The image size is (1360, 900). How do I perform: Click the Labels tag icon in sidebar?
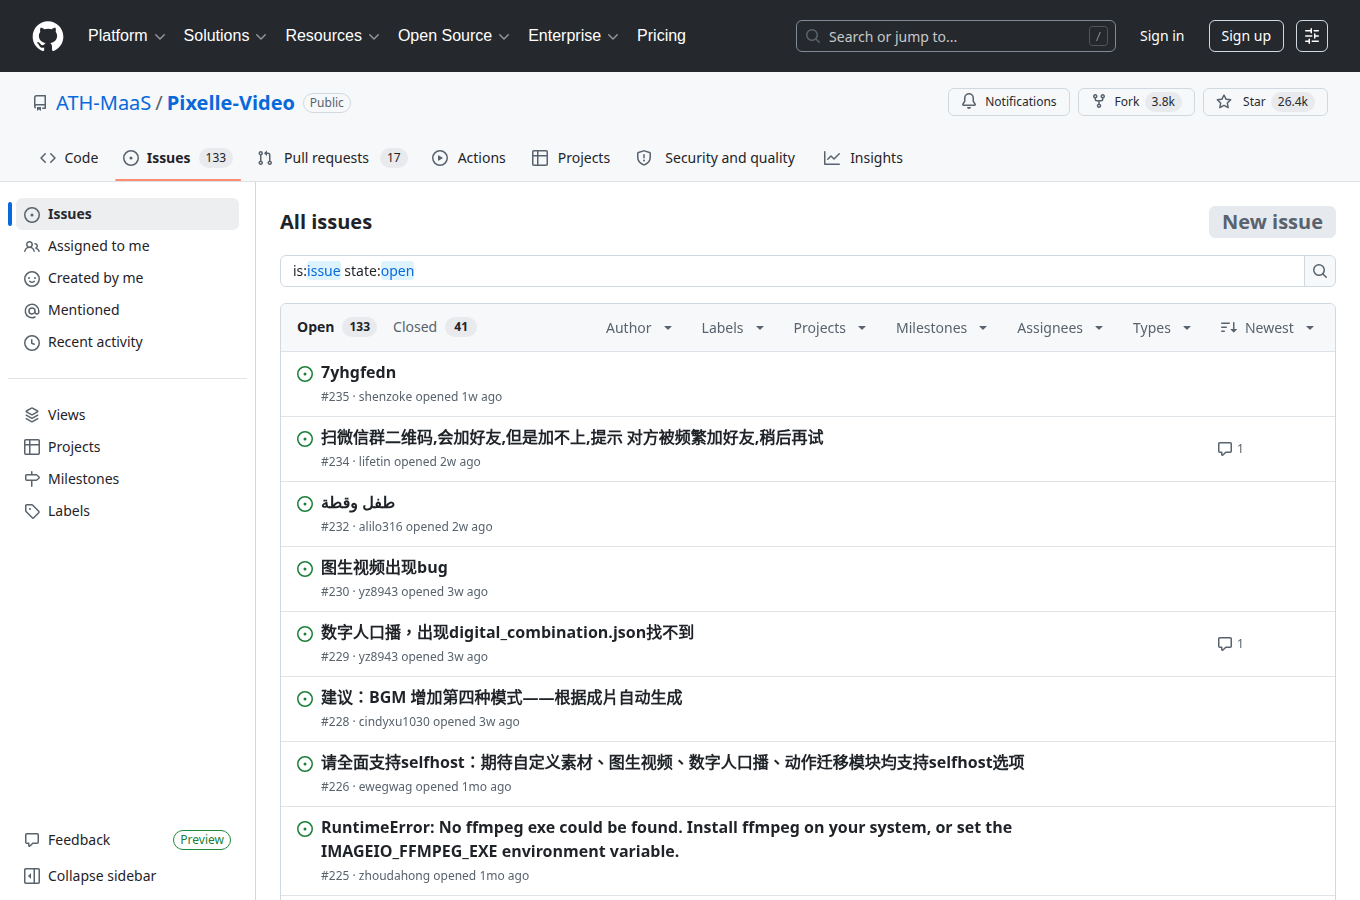(32, 511)
